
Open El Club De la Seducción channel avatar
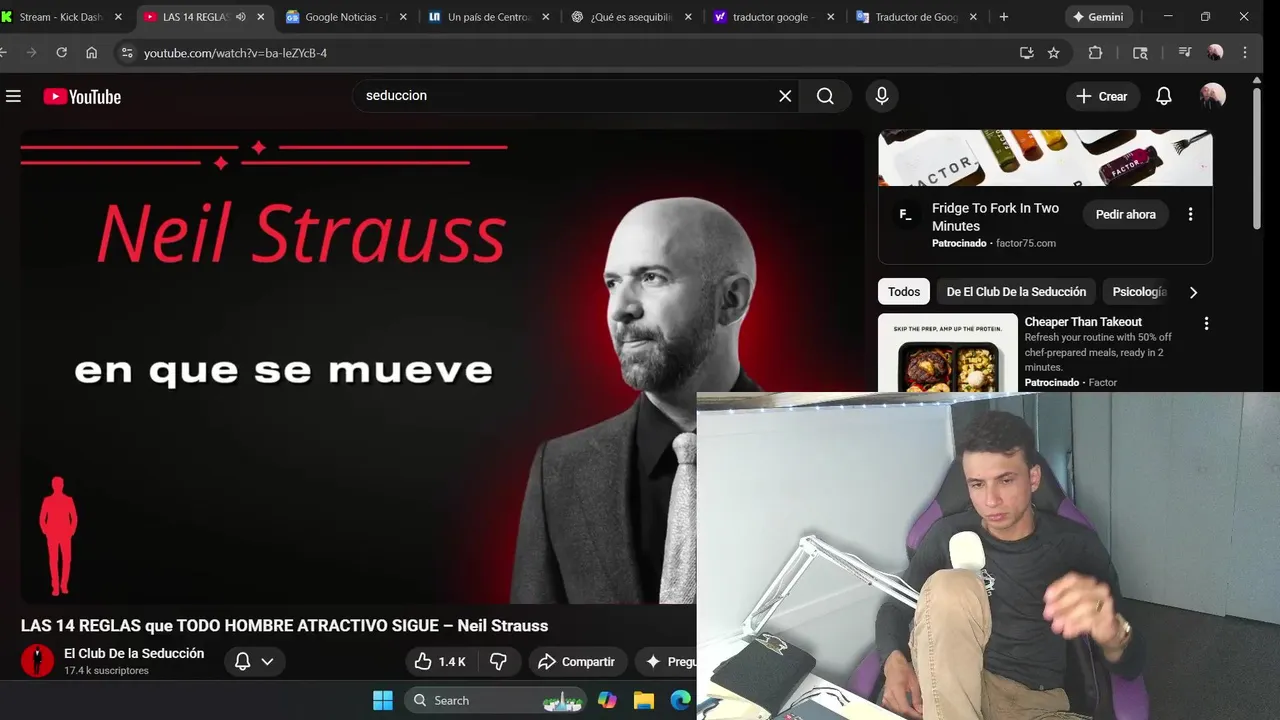click(38, 661)
